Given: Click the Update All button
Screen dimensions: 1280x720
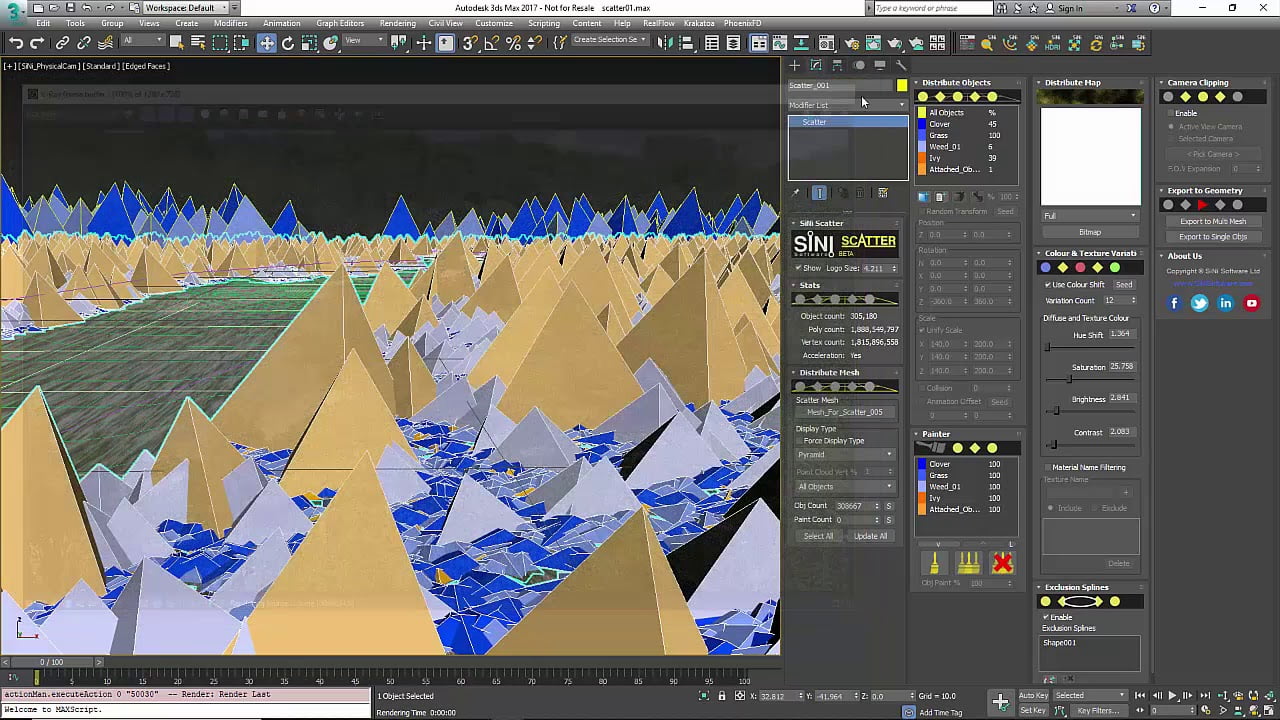Looking at the screenshot, I should [869, 536].
